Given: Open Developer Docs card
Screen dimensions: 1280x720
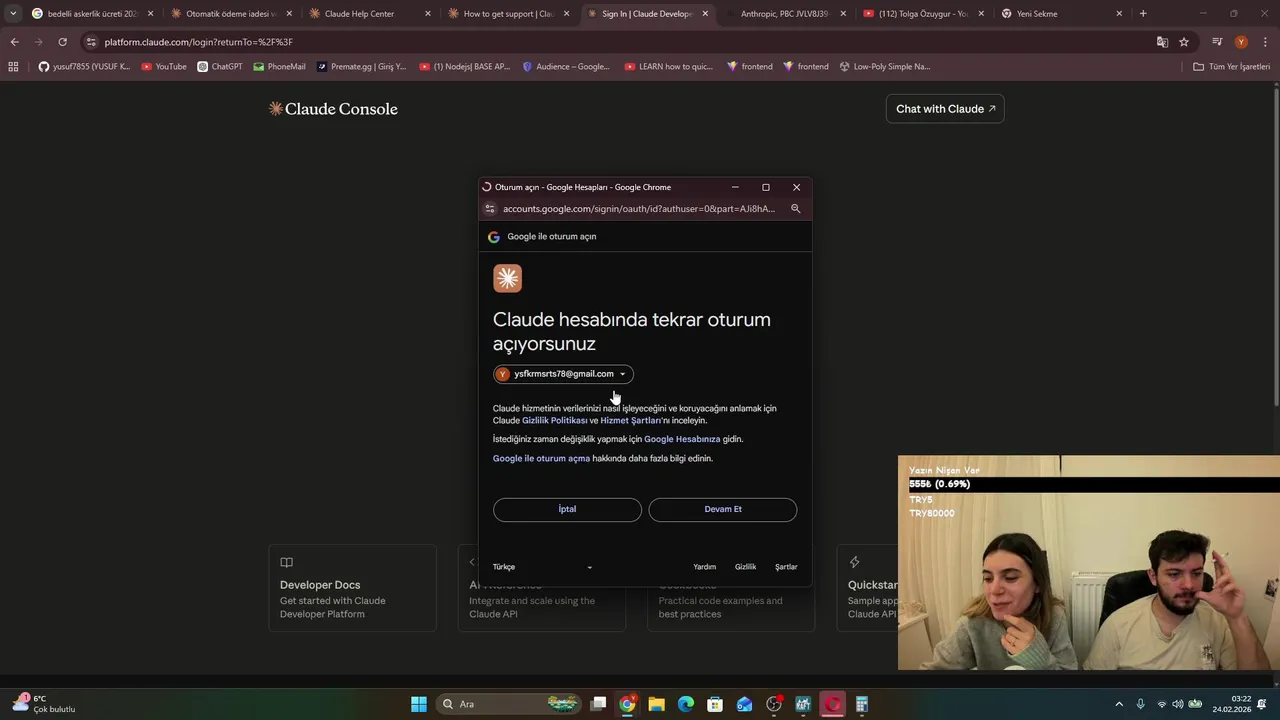Looking at the screenshot, I should point(352,588).
